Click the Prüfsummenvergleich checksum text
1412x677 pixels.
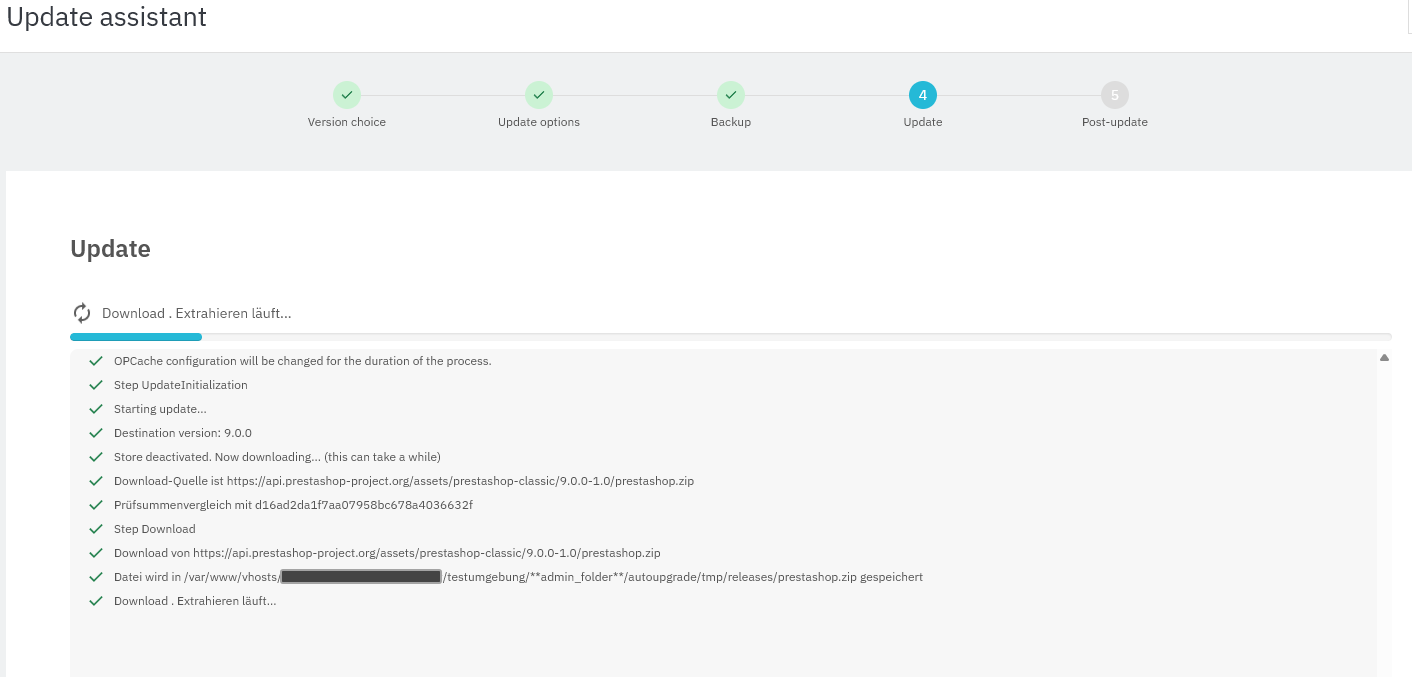click(293, 505)
